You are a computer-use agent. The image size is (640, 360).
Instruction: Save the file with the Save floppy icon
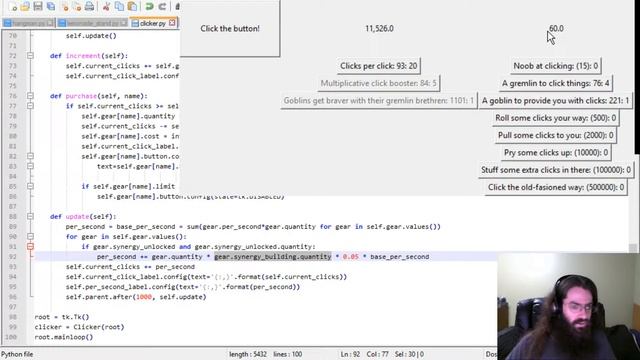(x=38, y=6)
